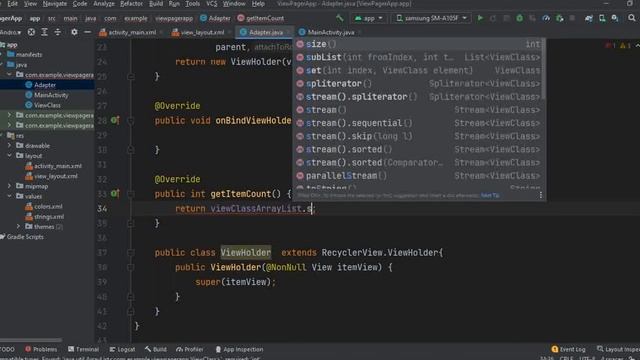The image size is (640, 360).
Task: Fold the ViewHolder constructor on line 38
Action: [x=131, y=267]
